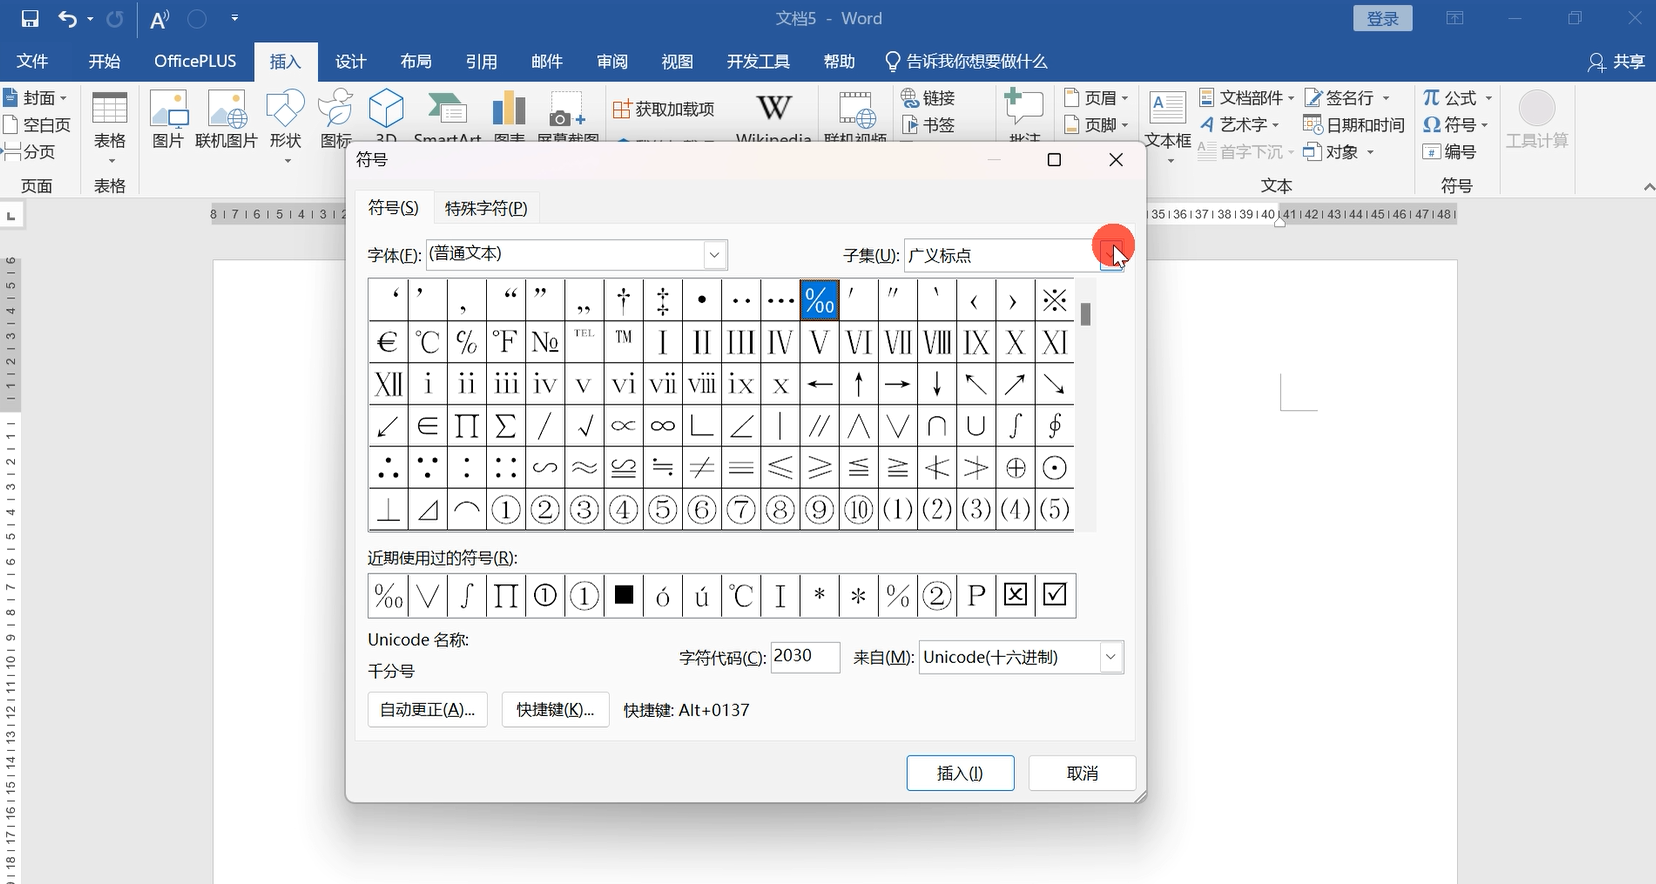Select the Roman numeral Ⅻ in the grid
The image size is (1656, 884).
[x=388, y=384]
